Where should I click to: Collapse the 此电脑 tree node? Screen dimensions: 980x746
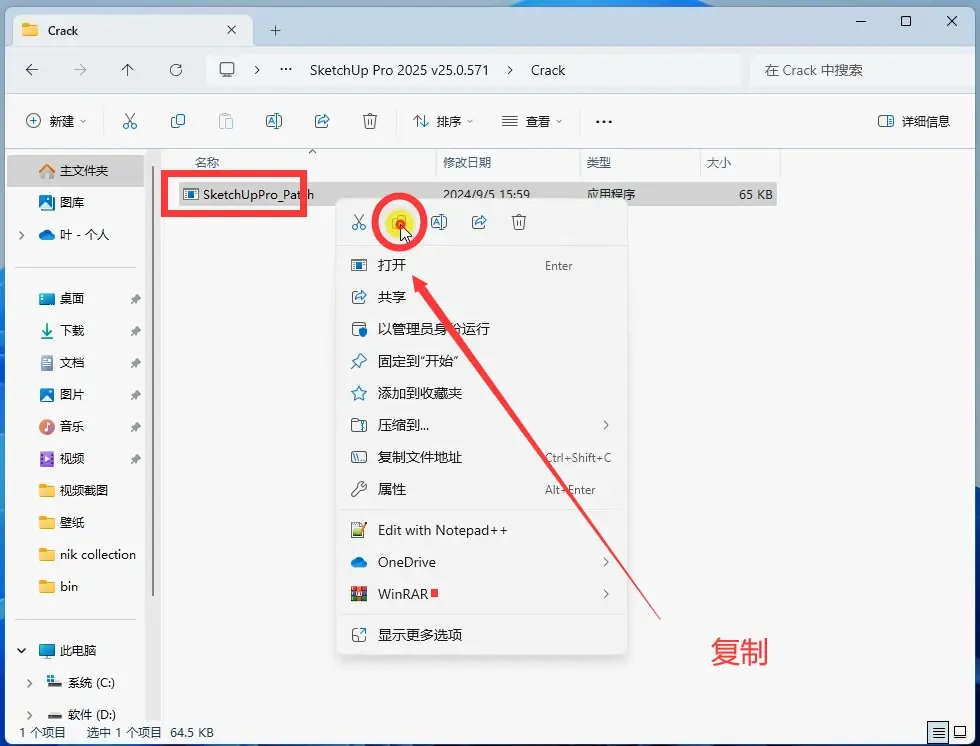[22, 650]
